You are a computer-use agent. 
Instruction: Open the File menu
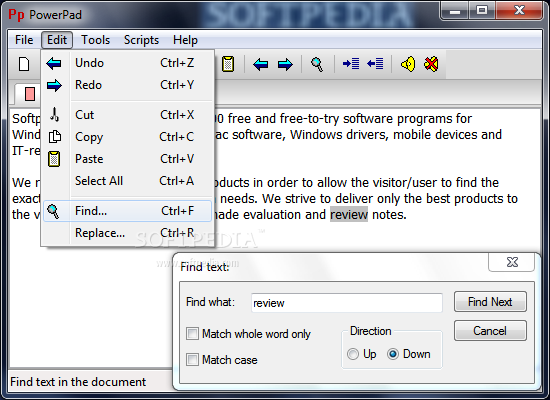24,40
